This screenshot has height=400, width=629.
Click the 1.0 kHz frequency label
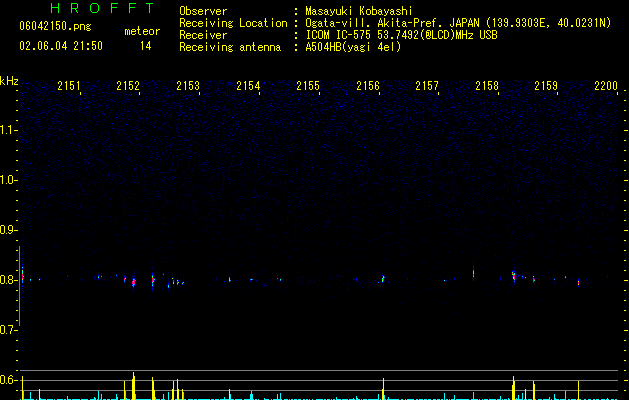(8, 180)
